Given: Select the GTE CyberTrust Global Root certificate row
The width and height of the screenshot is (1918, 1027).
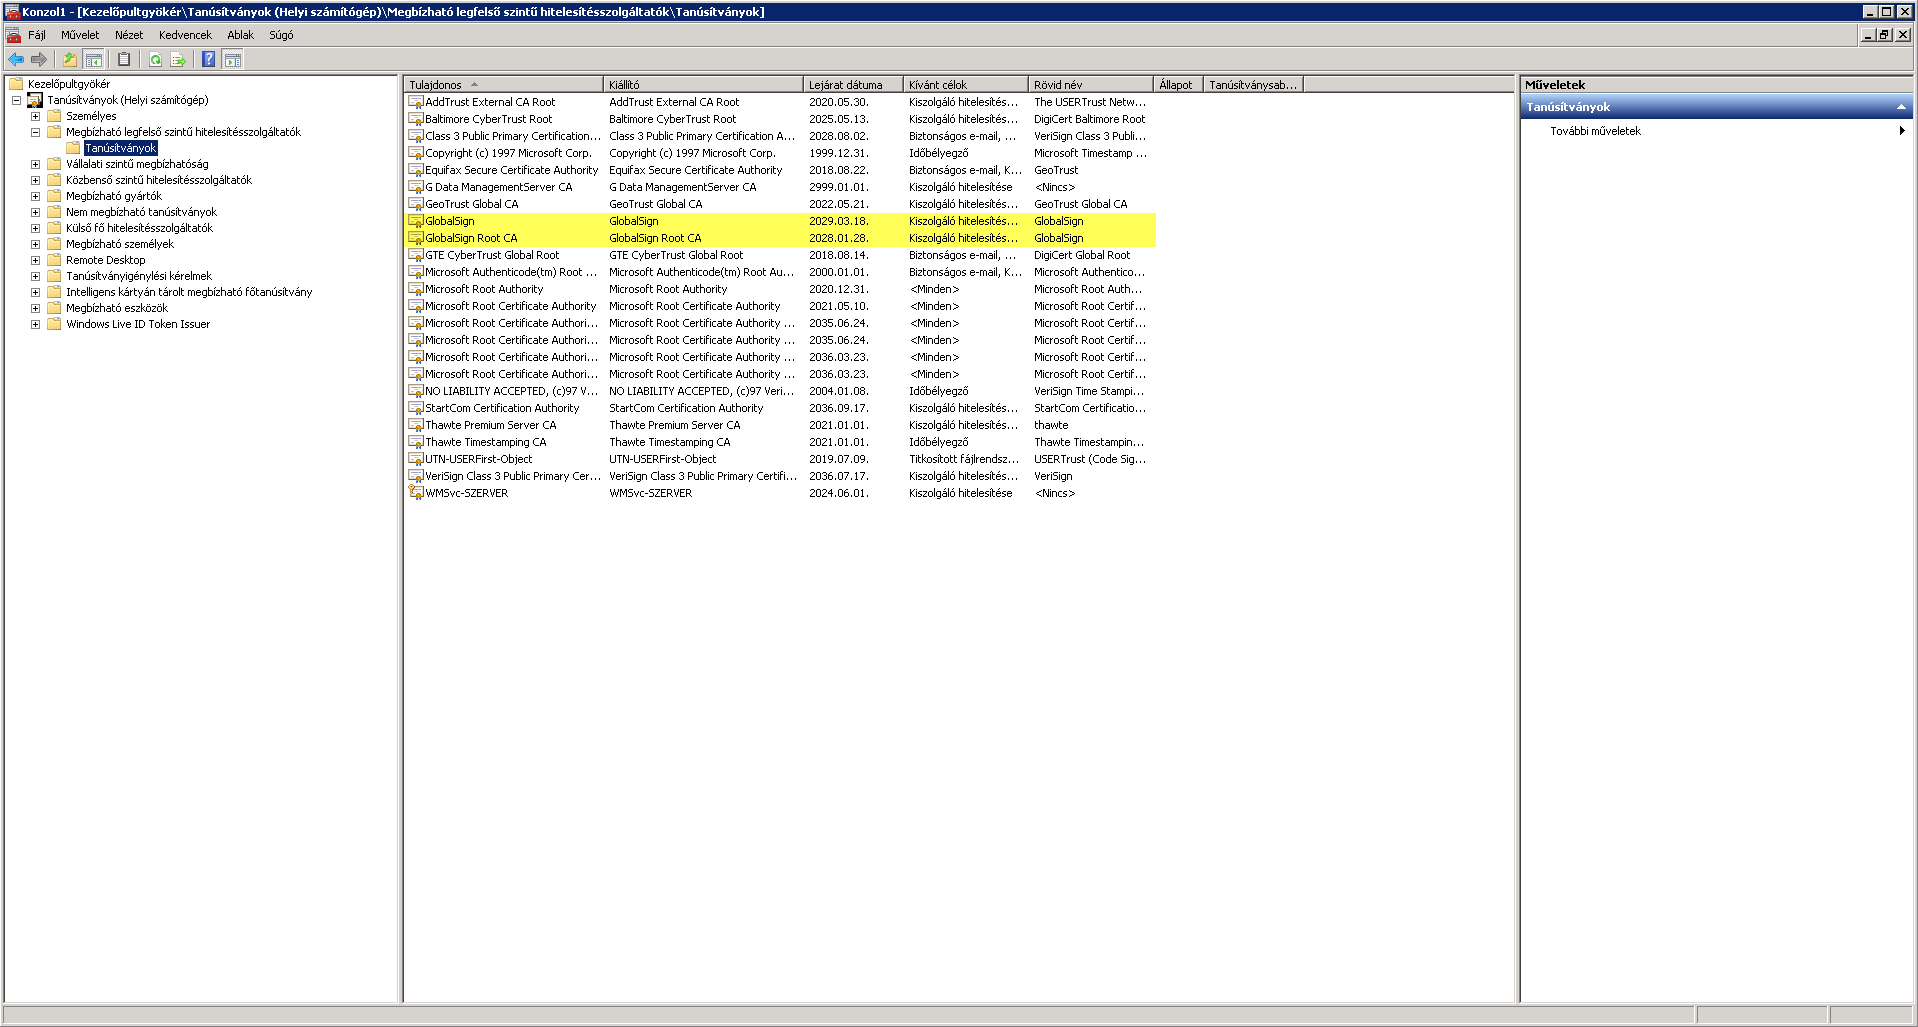Looking at the screenshot, I should [x=780, y=255].
